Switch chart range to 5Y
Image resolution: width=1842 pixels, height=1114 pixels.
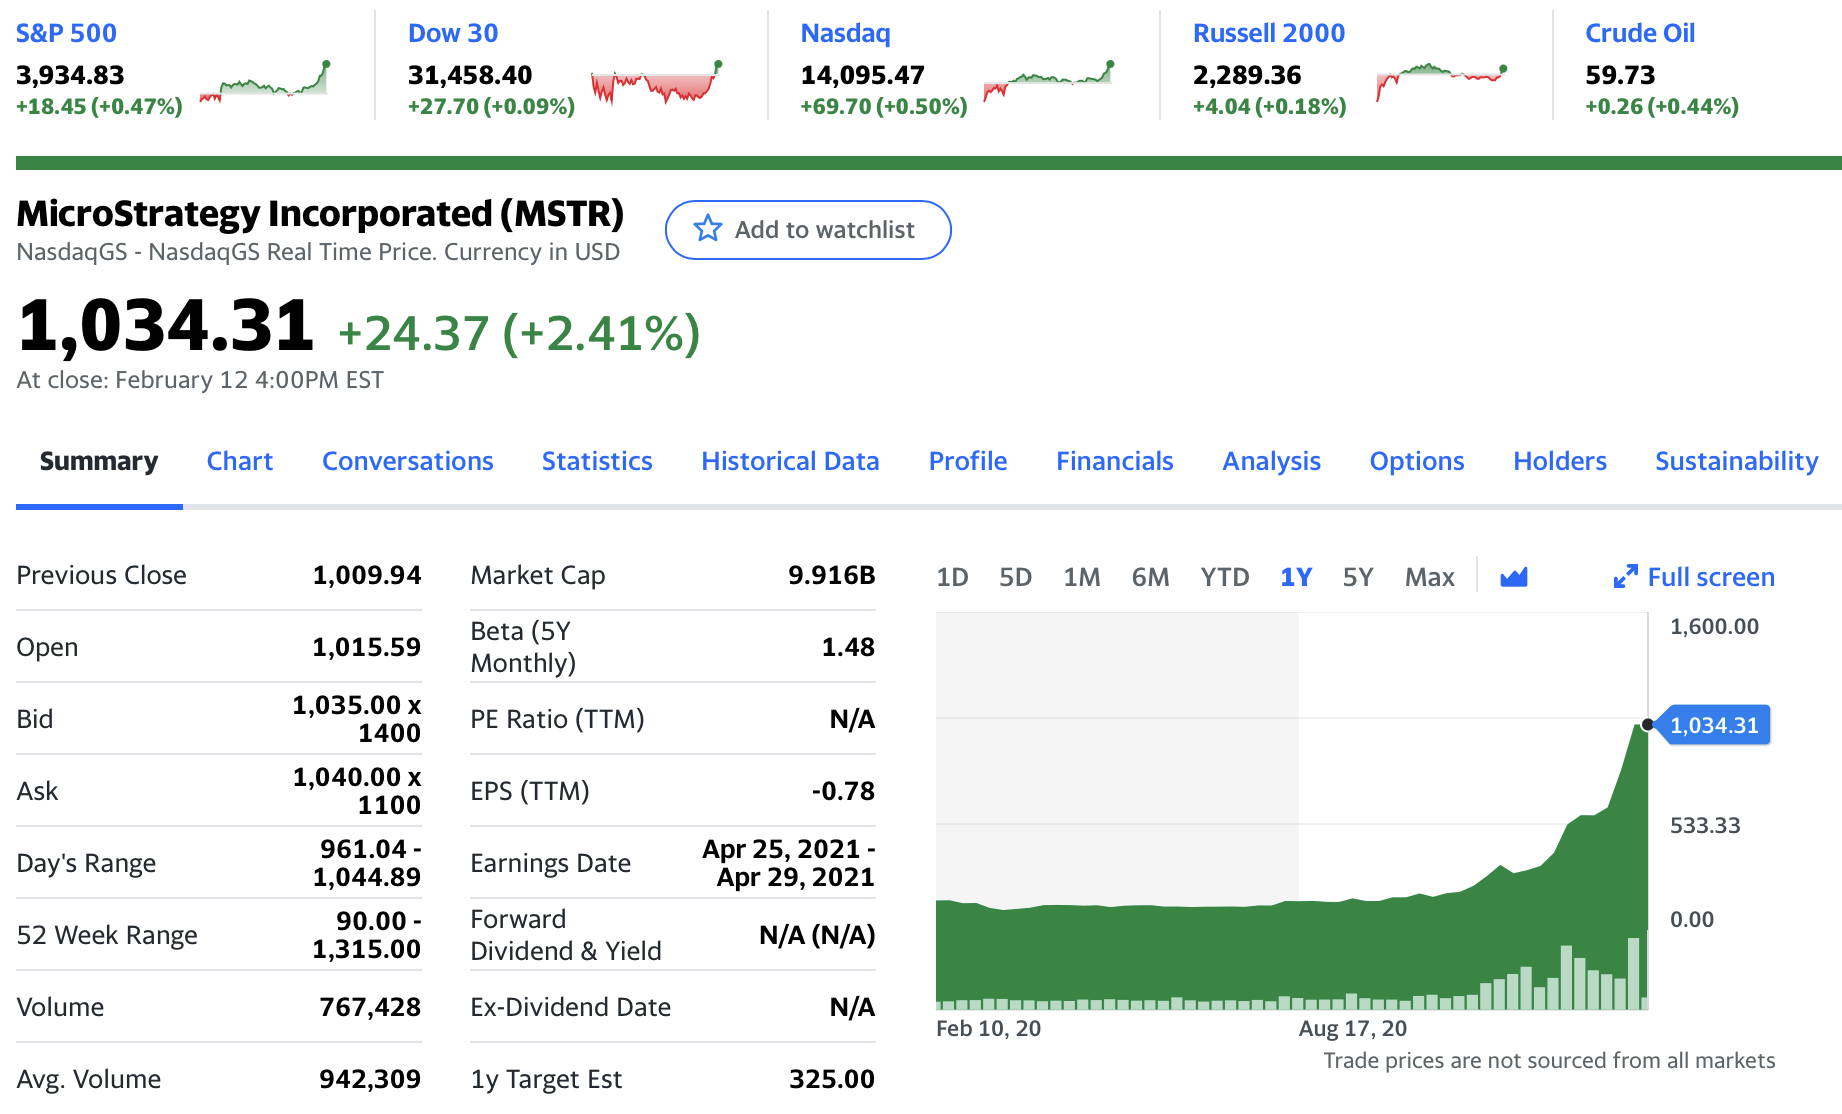point(1357,577)
